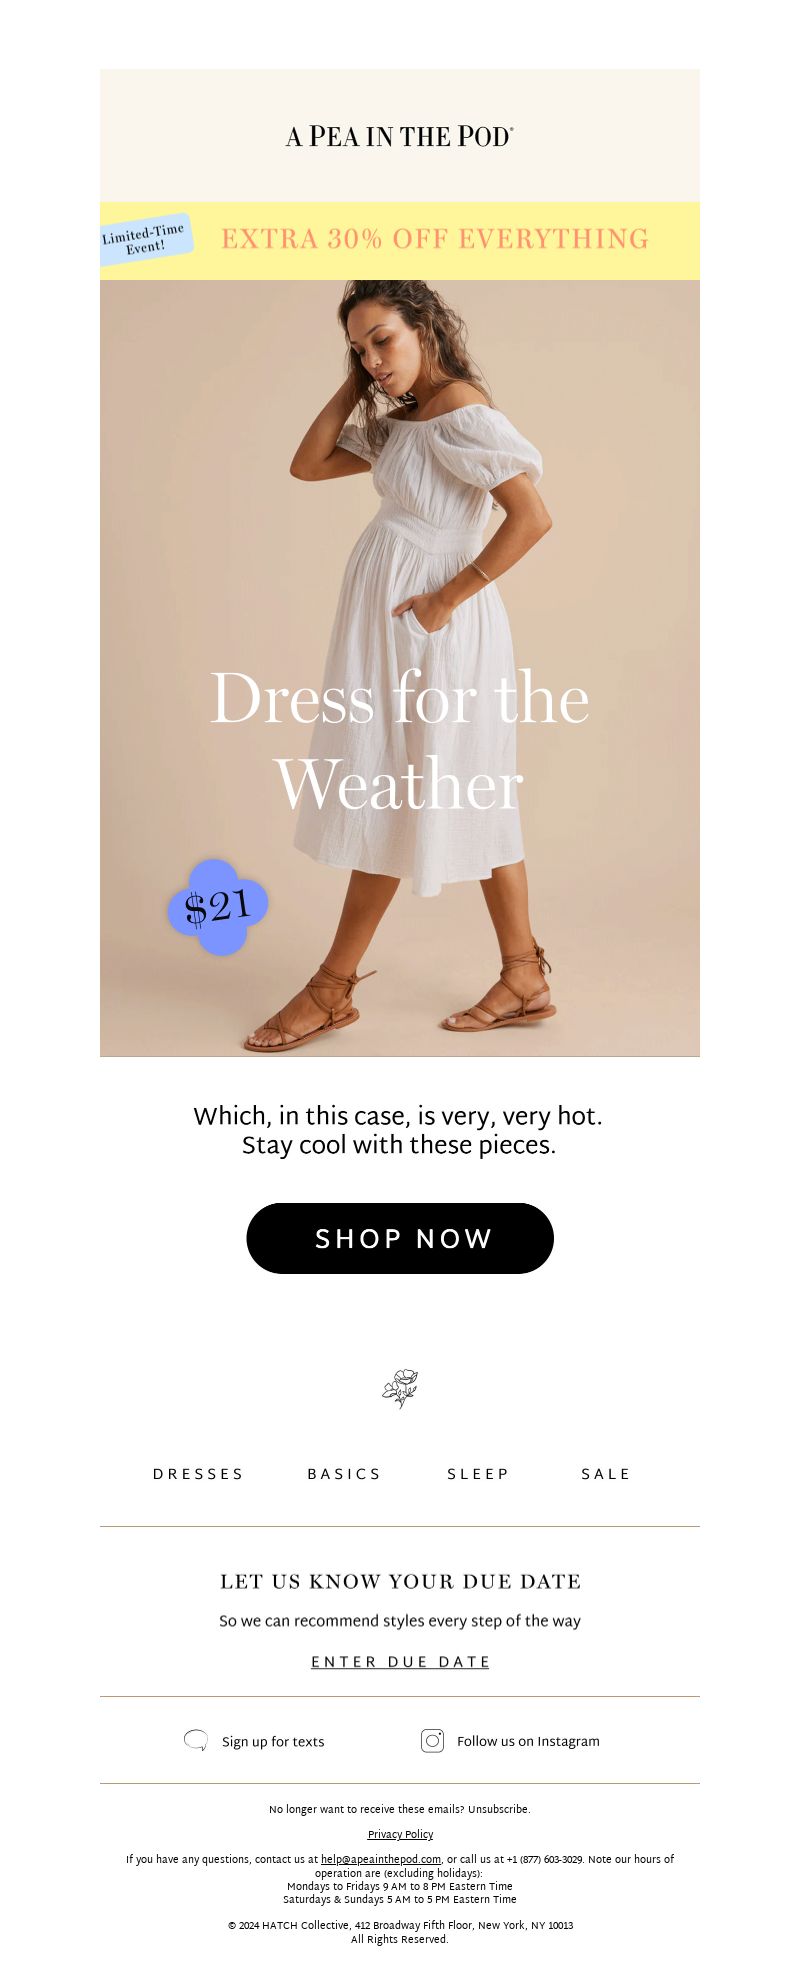
Task: Go to the Basics category
Action: tap(344, 1474)
